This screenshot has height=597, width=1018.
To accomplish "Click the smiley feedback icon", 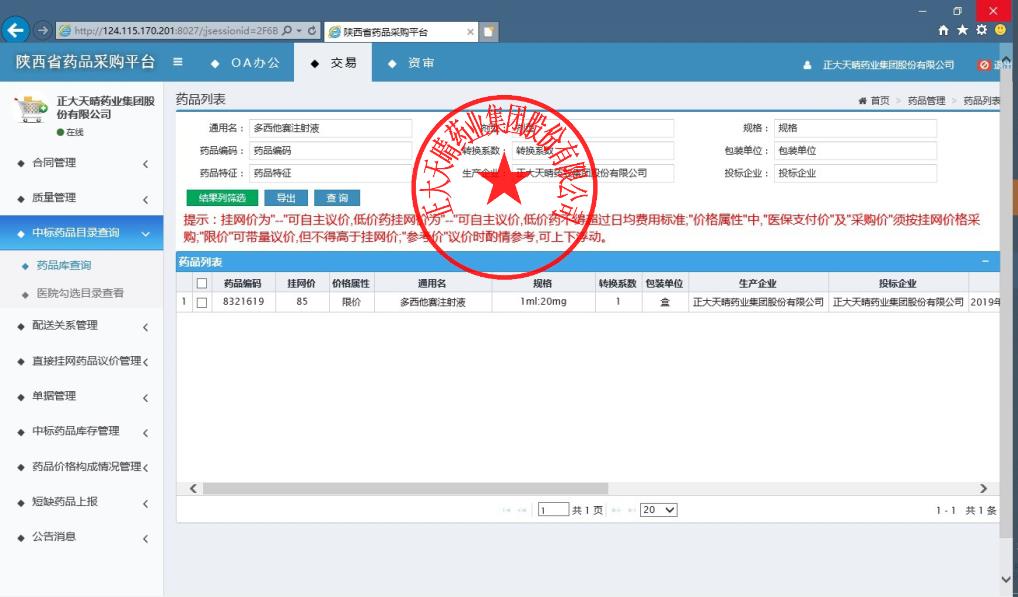I will click(x=1000, y=30).
